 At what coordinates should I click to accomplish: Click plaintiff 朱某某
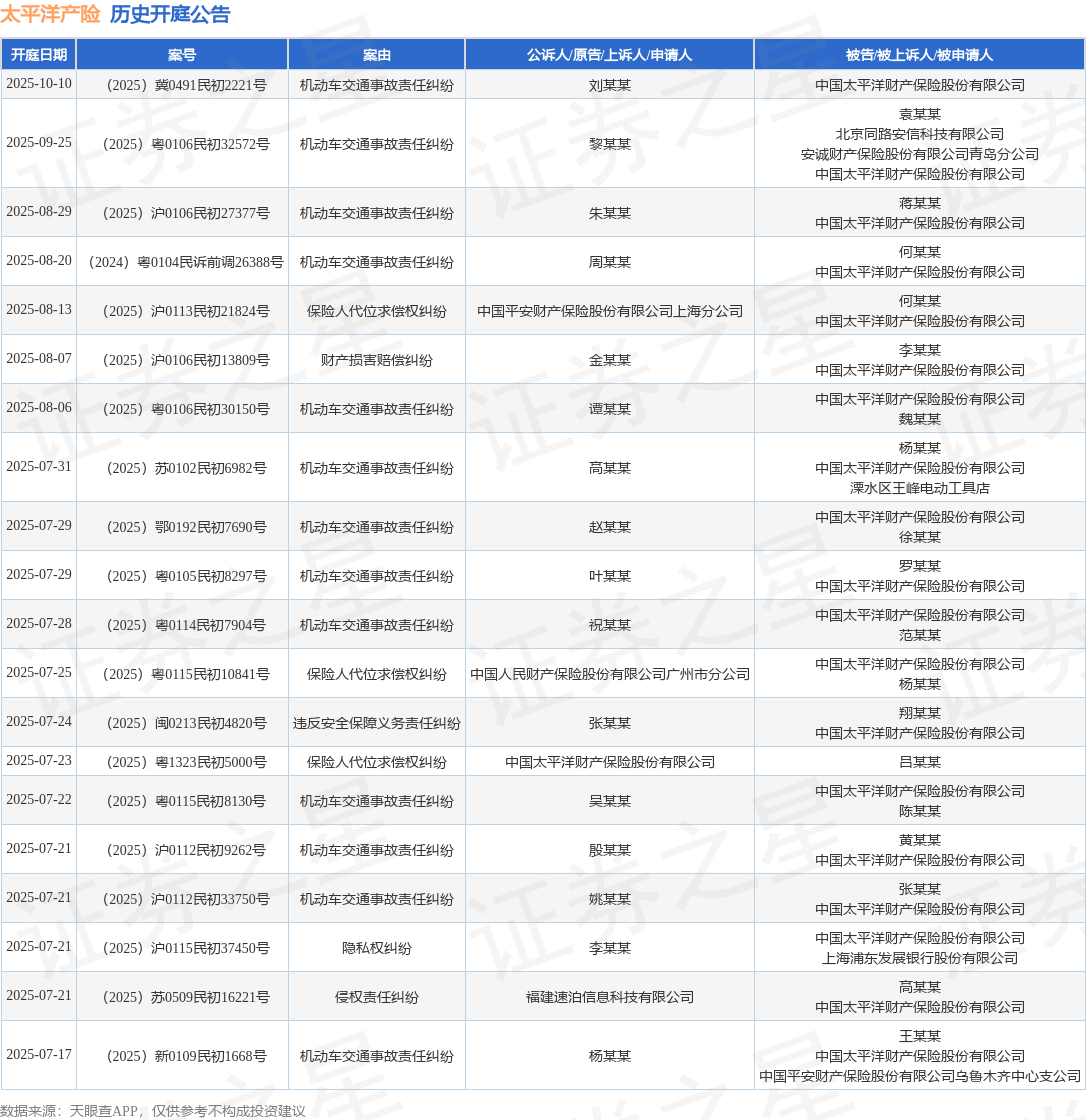click(609, 214)
